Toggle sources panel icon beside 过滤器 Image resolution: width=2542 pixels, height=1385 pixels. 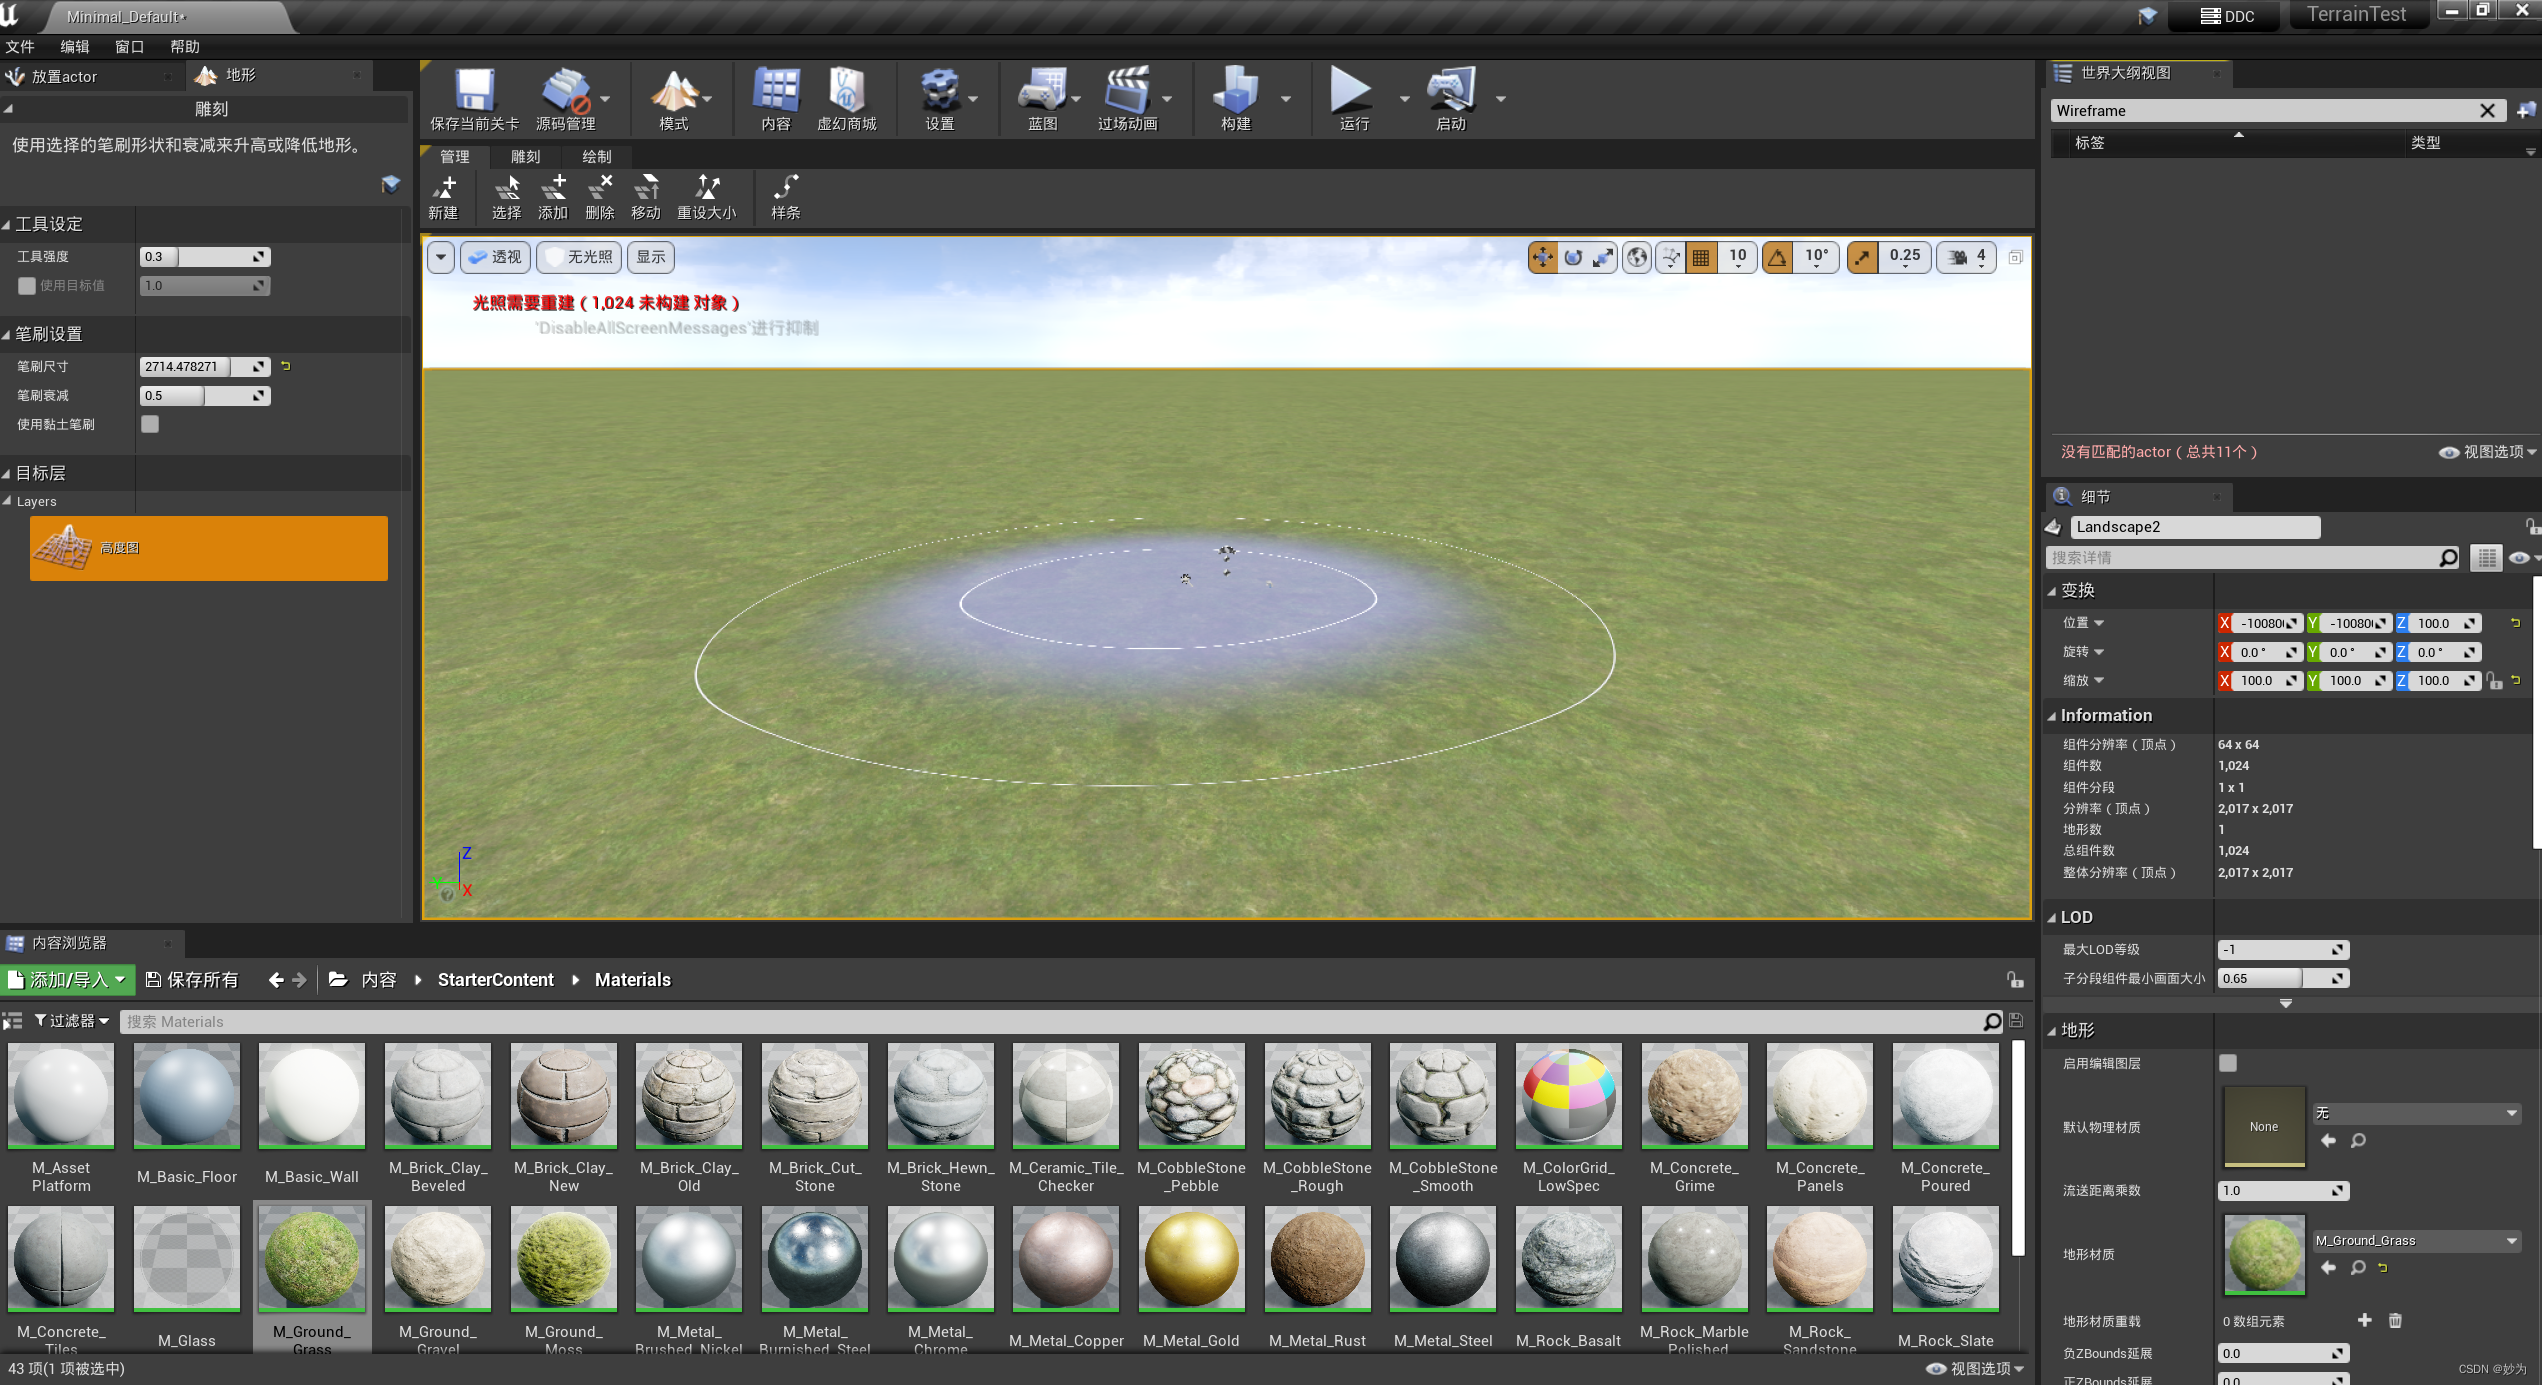pos(12,1021)
